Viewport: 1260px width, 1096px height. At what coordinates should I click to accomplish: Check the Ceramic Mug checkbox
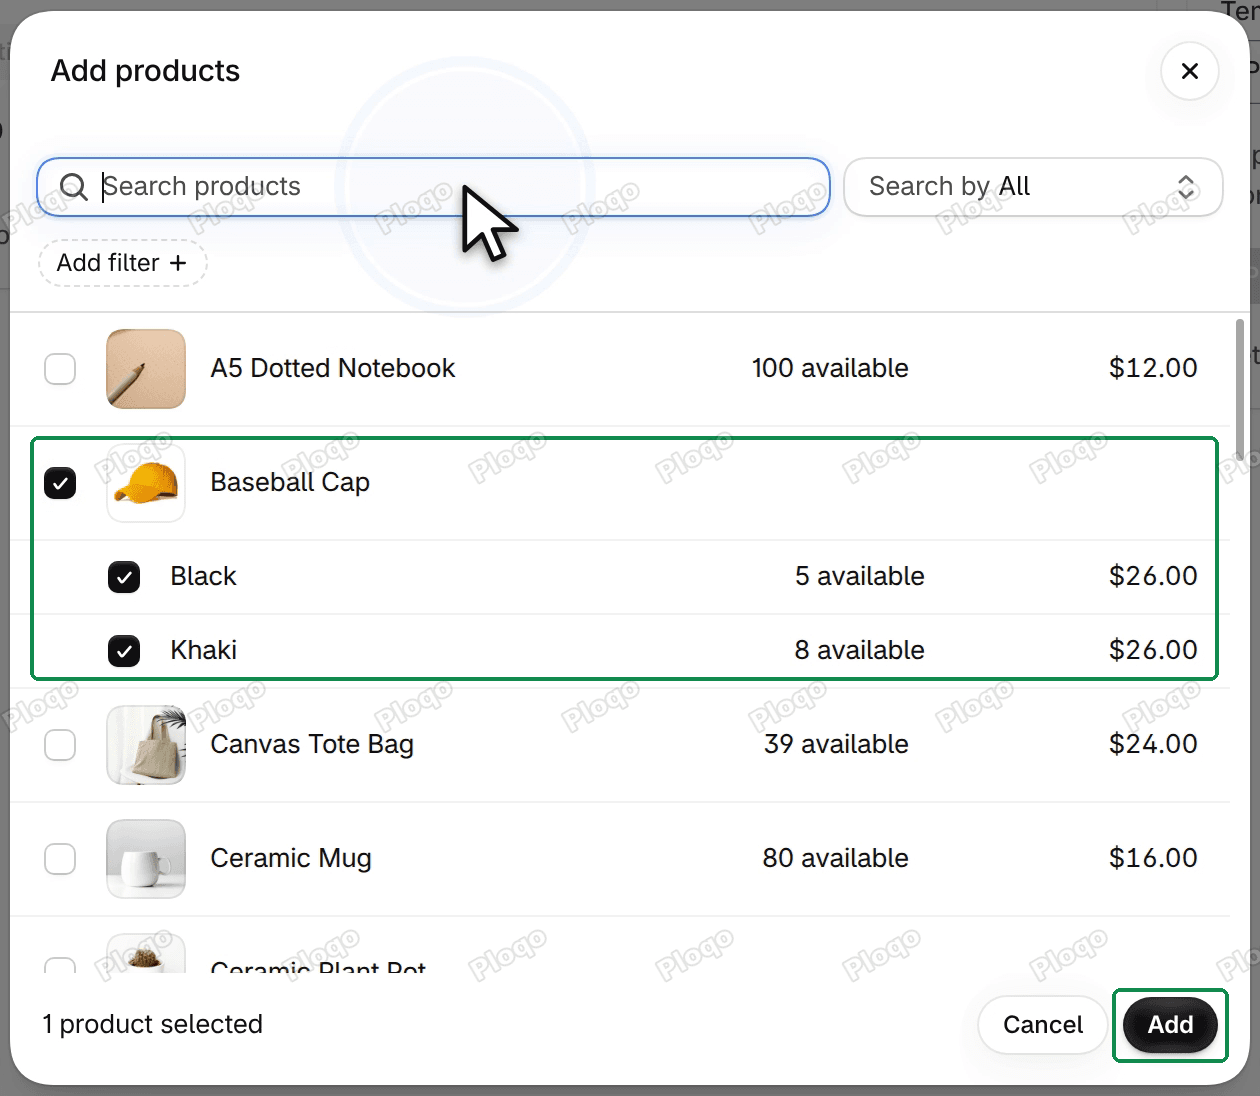(60, 859)
